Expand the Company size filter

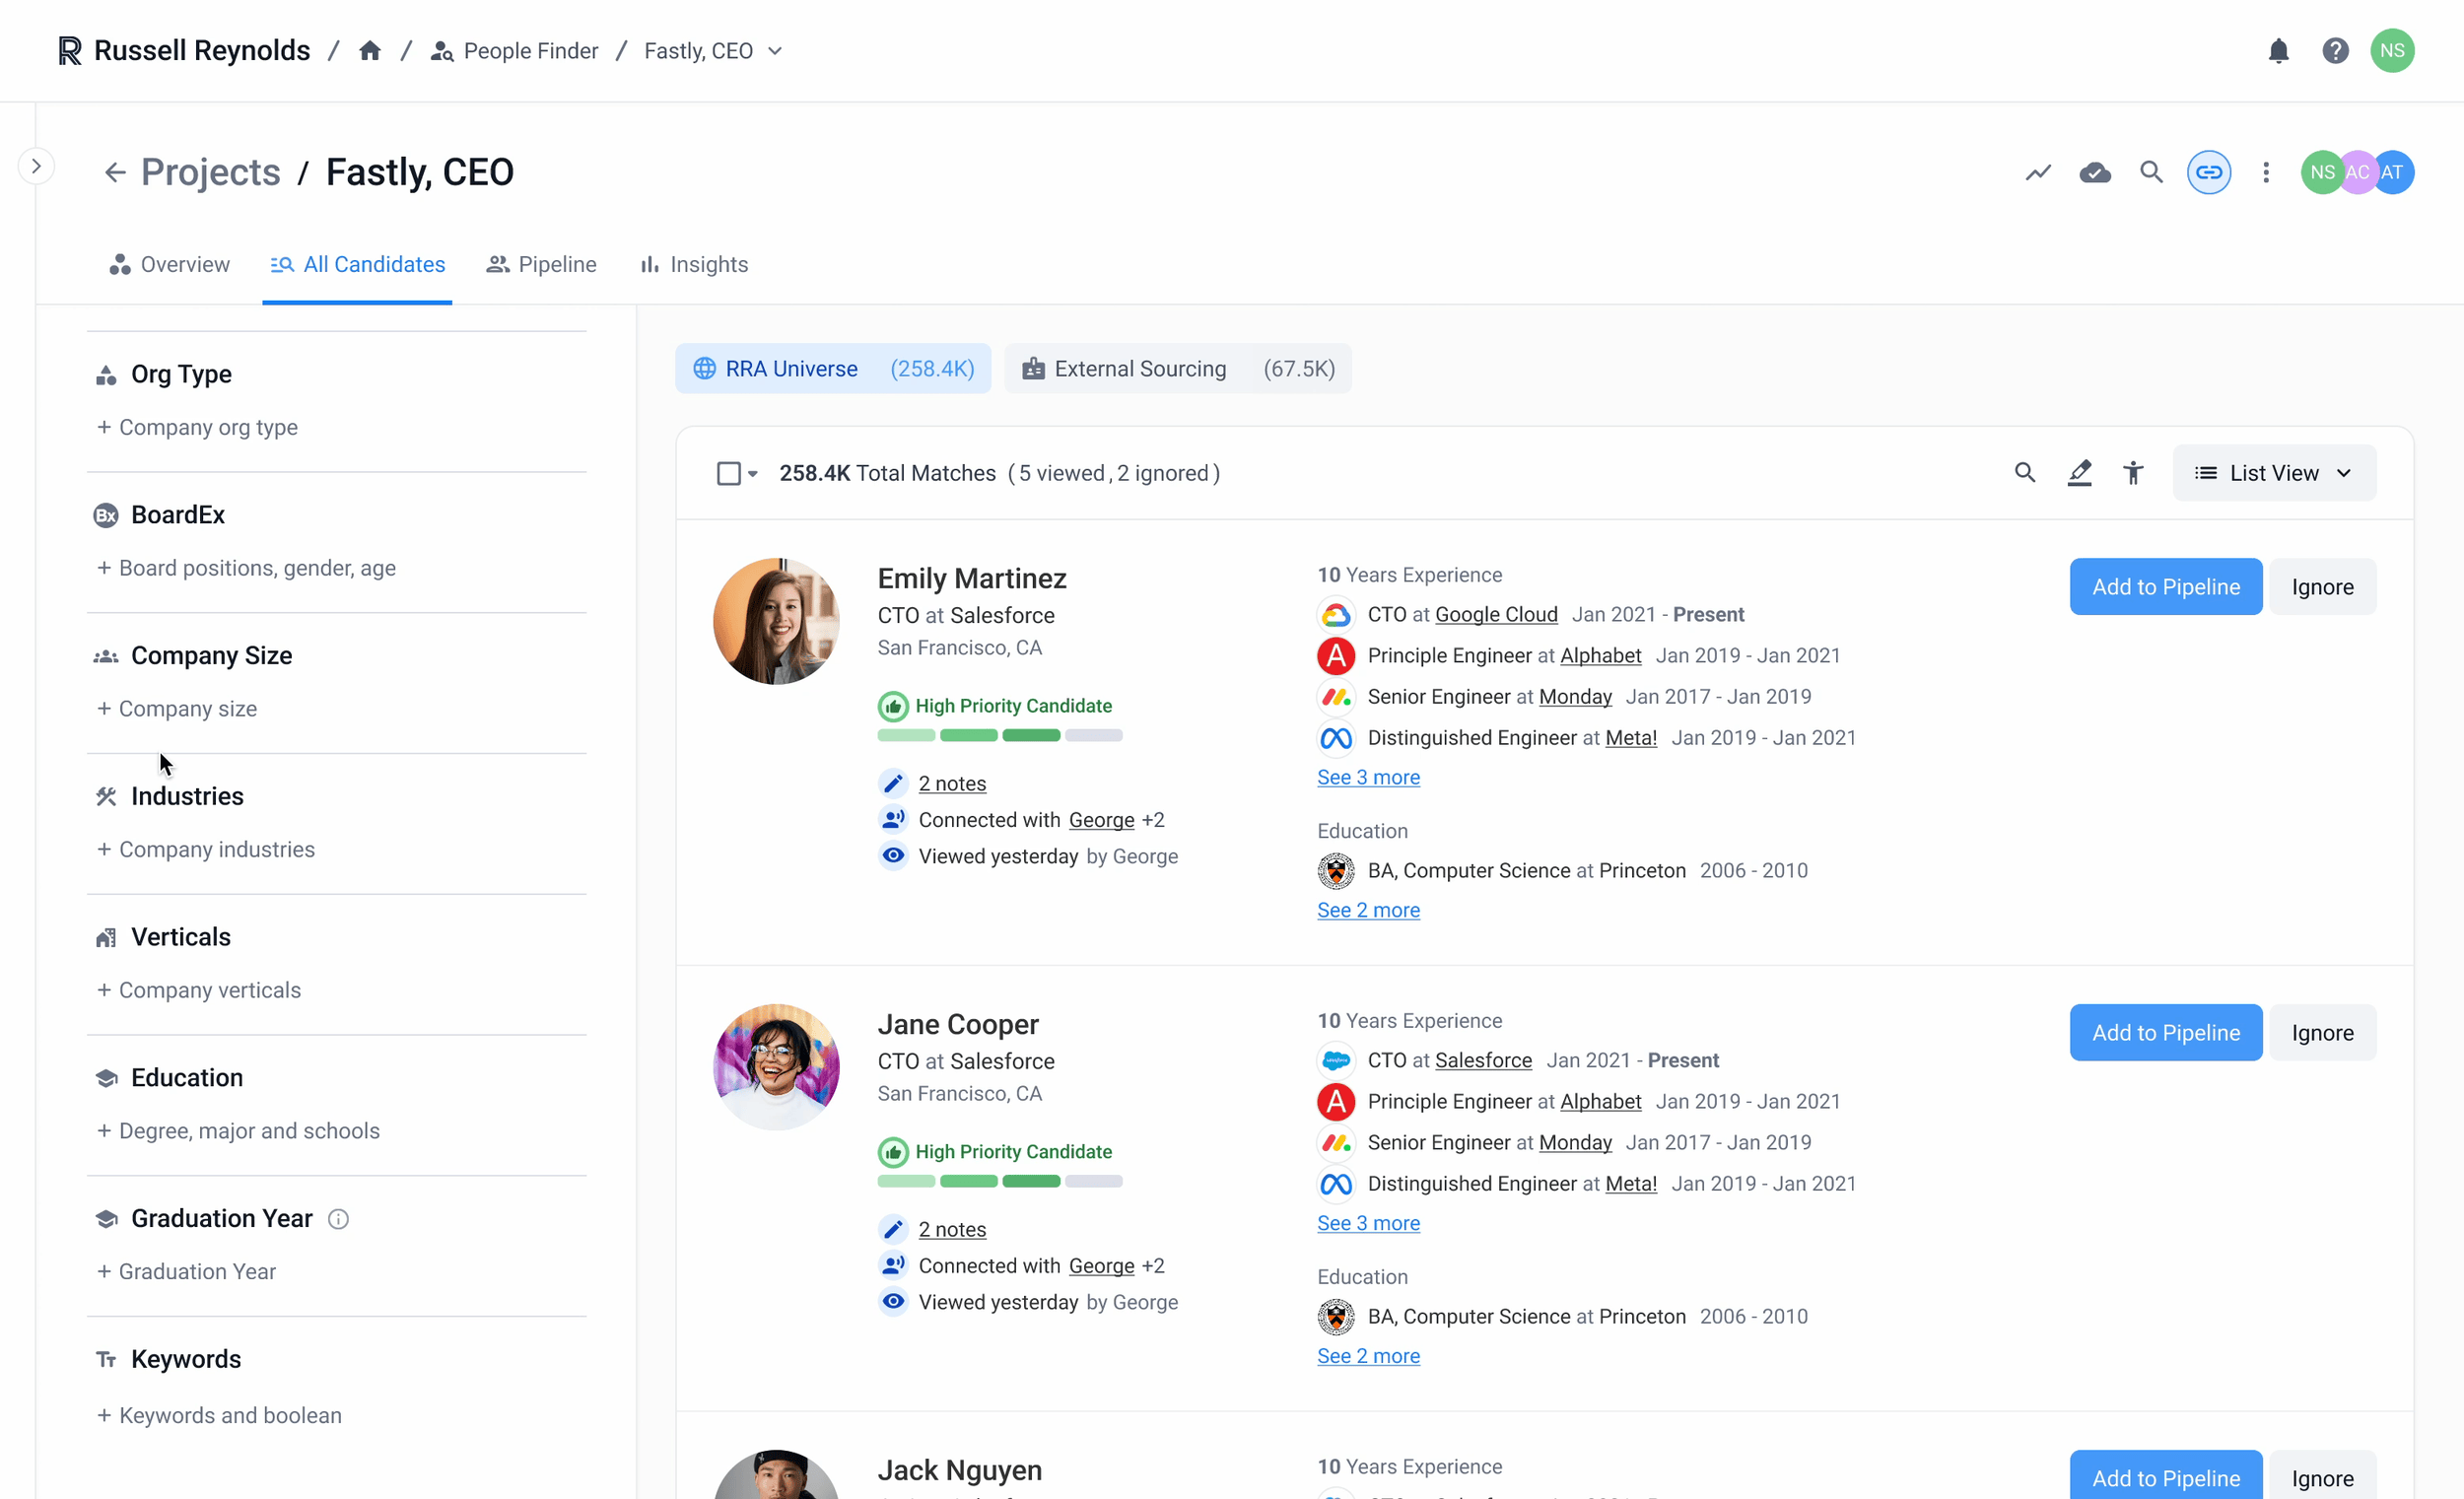coord(177,709)
